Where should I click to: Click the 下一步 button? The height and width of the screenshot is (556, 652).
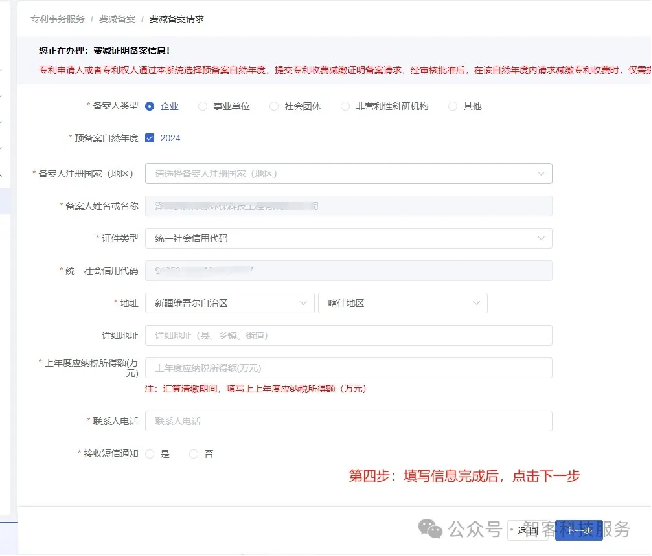pyautogui.click(x=579, y=530)
